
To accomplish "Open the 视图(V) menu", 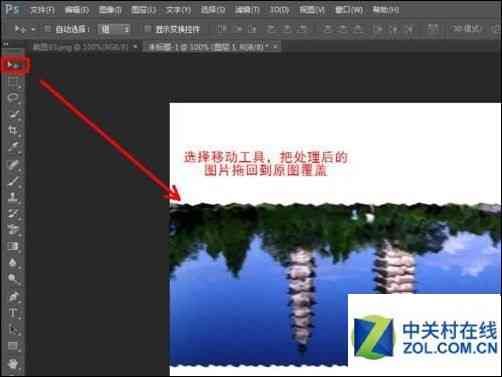I will 312,10.
